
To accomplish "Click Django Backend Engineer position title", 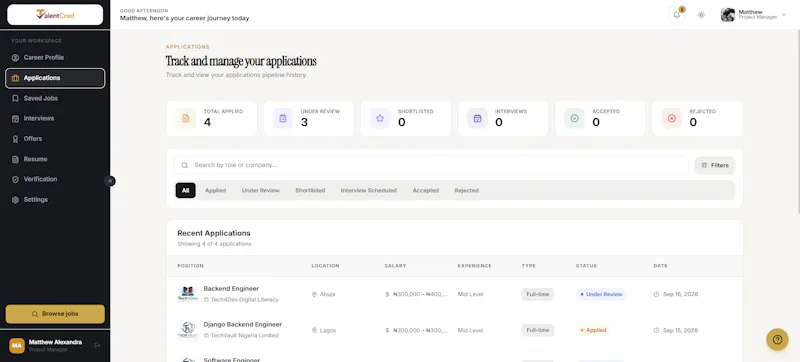I will (243, 324).
